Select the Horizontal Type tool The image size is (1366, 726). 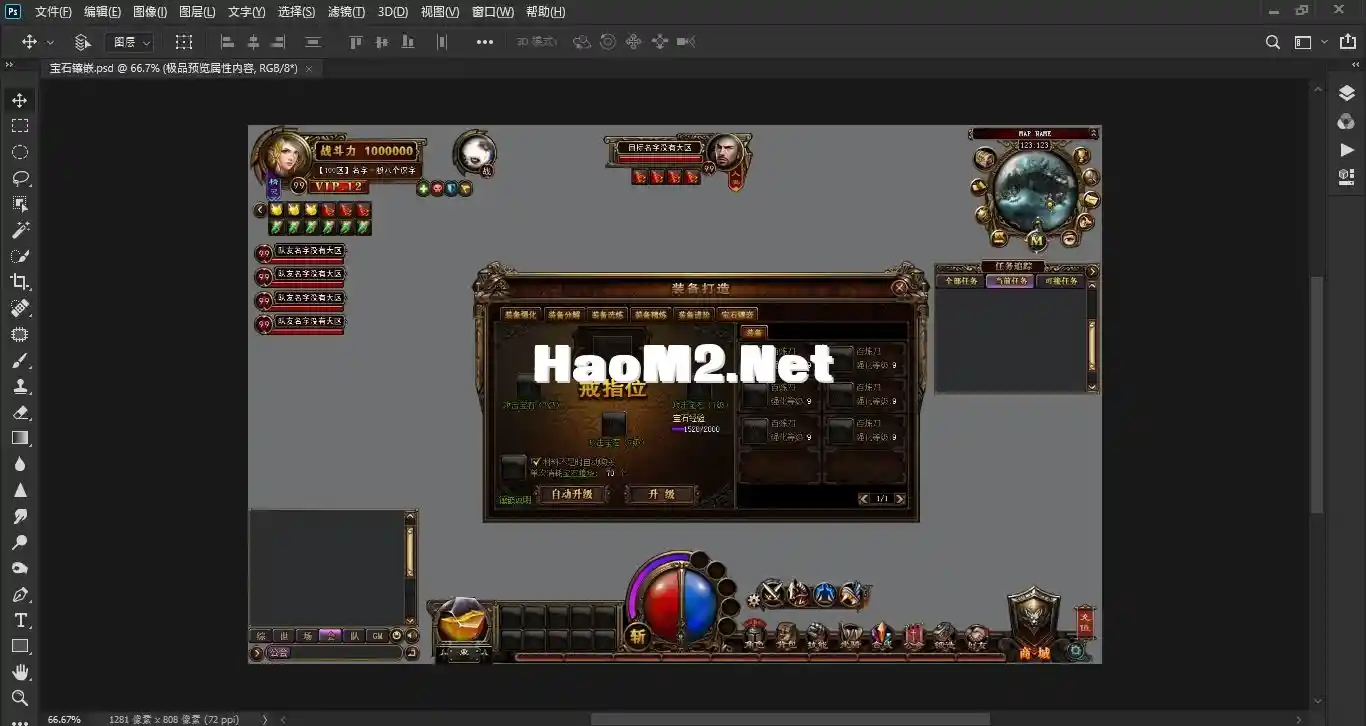click(20, 620)
